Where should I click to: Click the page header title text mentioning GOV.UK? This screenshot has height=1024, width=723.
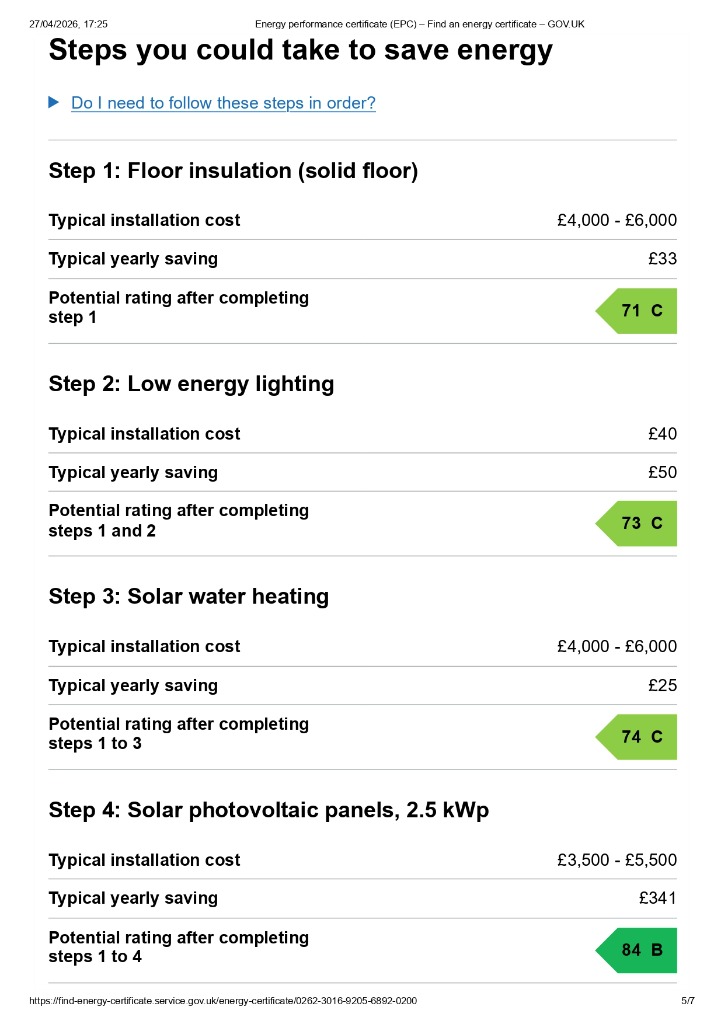[x=419, y=24]
